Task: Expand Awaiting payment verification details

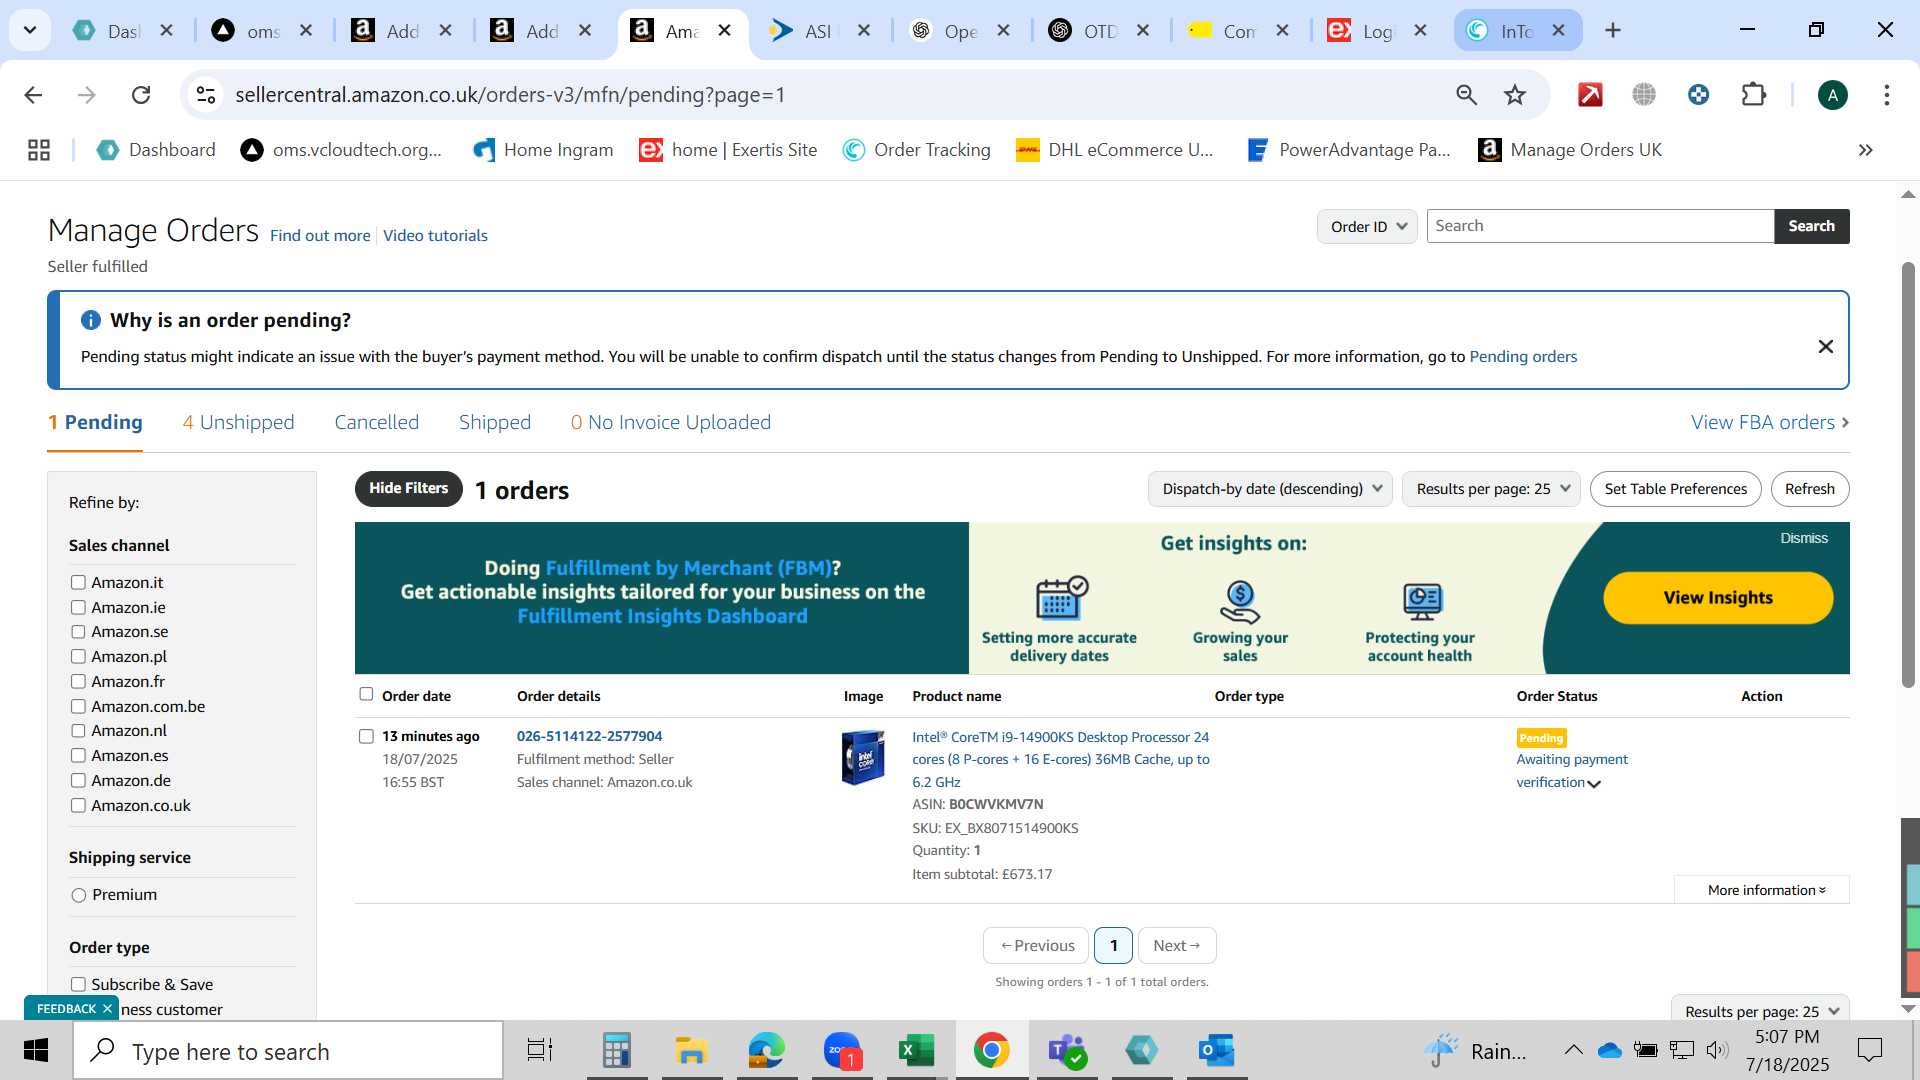Action: (x=1594, y=784)
